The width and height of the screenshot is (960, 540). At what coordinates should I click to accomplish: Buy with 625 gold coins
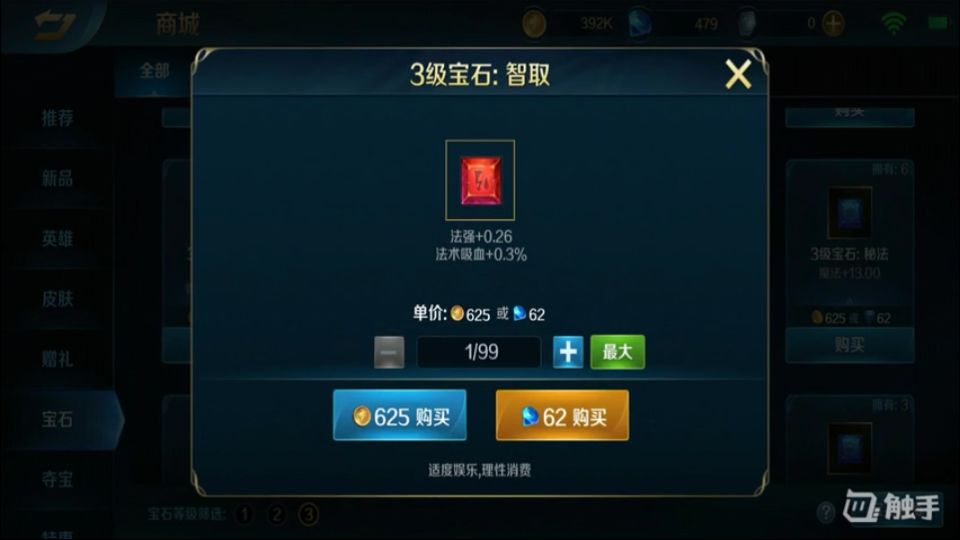400,416
